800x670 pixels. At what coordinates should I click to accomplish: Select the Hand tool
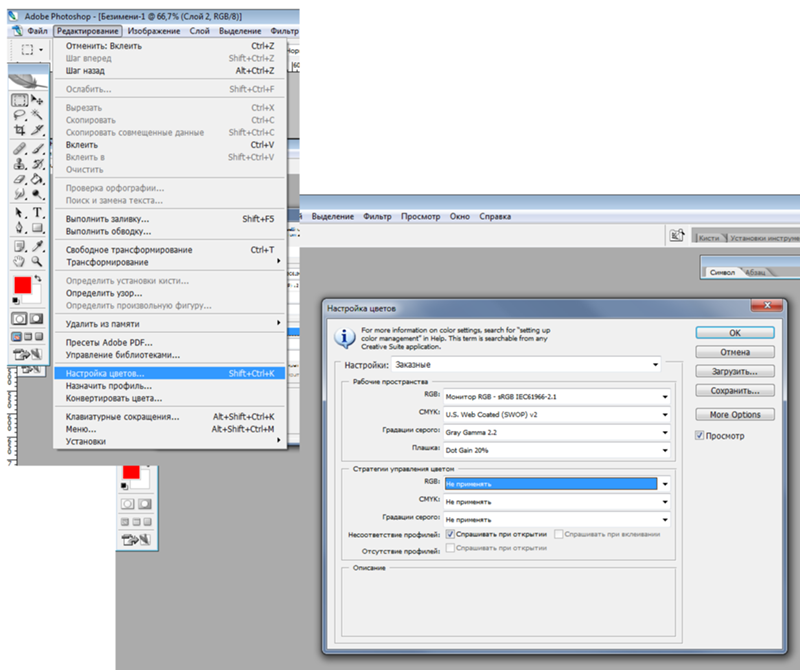coord(19,262)
